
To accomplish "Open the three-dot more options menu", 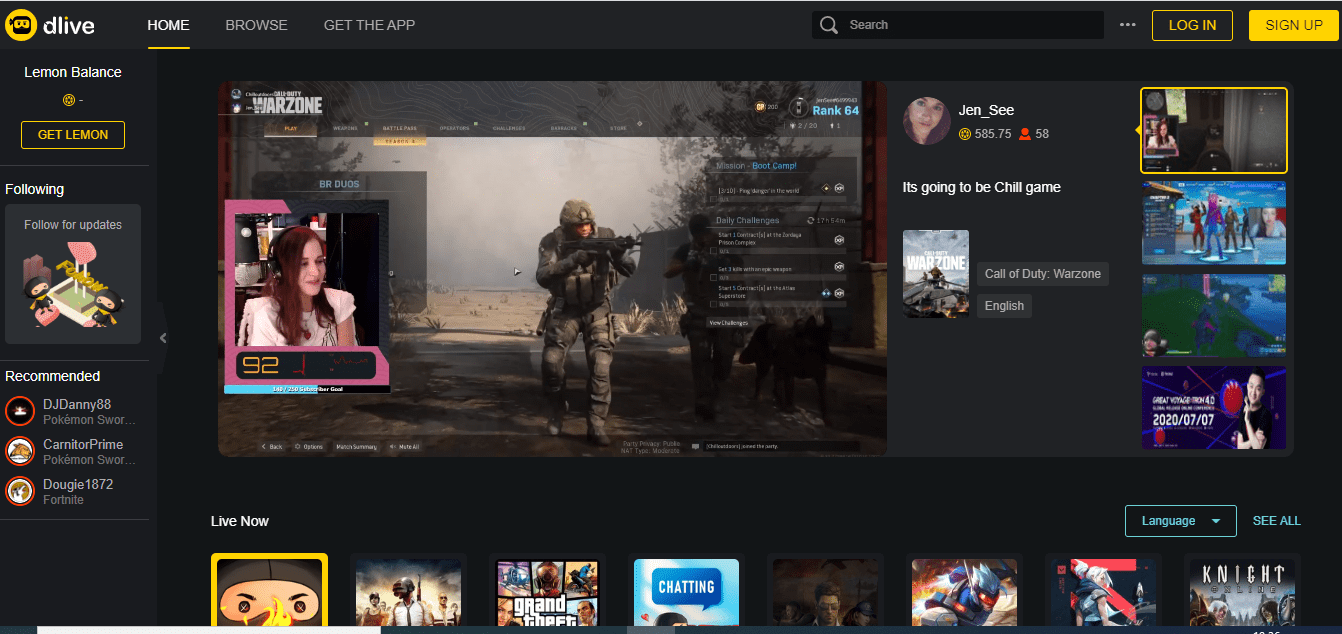I will [x=1128, y=25].
